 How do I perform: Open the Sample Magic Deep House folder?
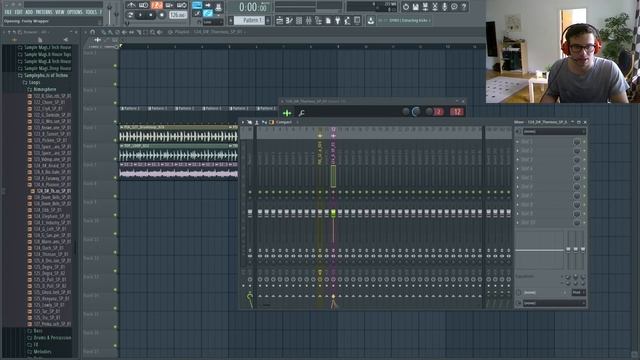pyautogui.click(x=44, y=69)
